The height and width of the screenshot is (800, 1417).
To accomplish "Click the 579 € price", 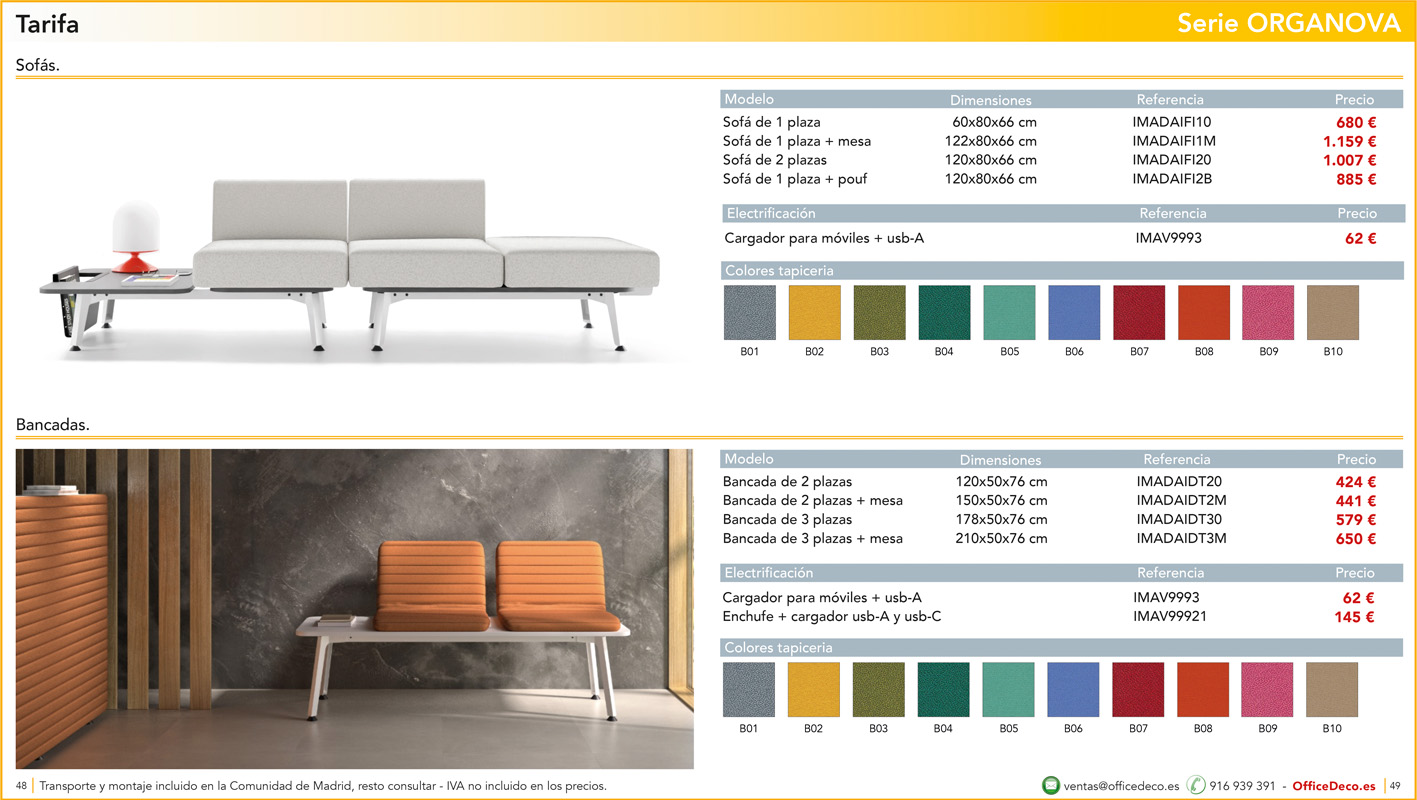I will (1356, 520).
